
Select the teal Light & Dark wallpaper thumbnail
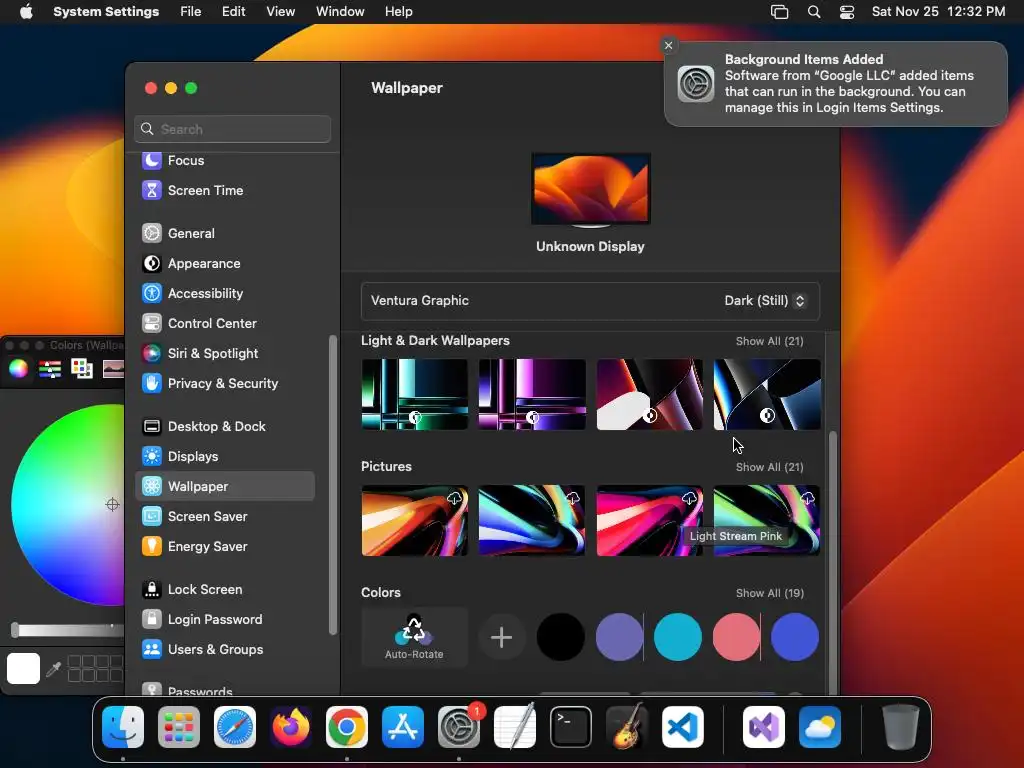click(415, 394)
